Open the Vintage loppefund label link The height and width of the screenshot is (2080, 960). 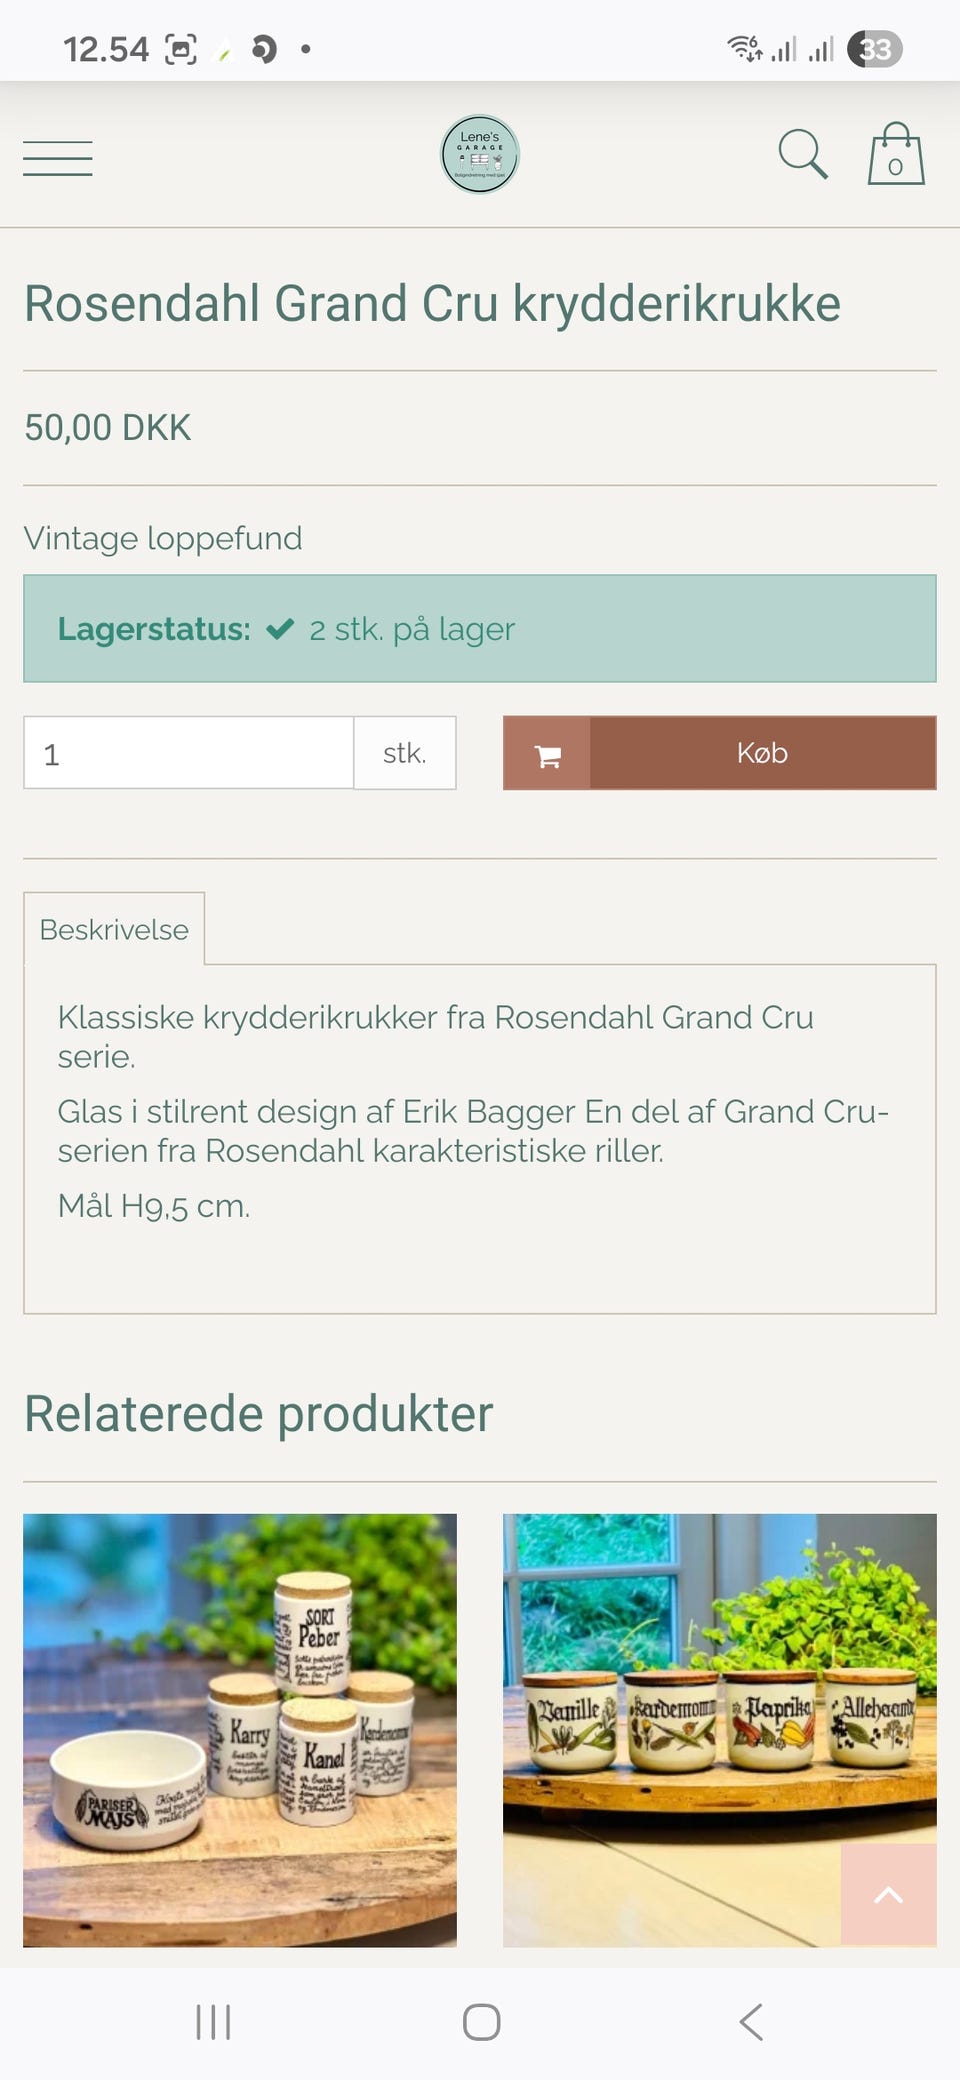[x=163, y=538]
